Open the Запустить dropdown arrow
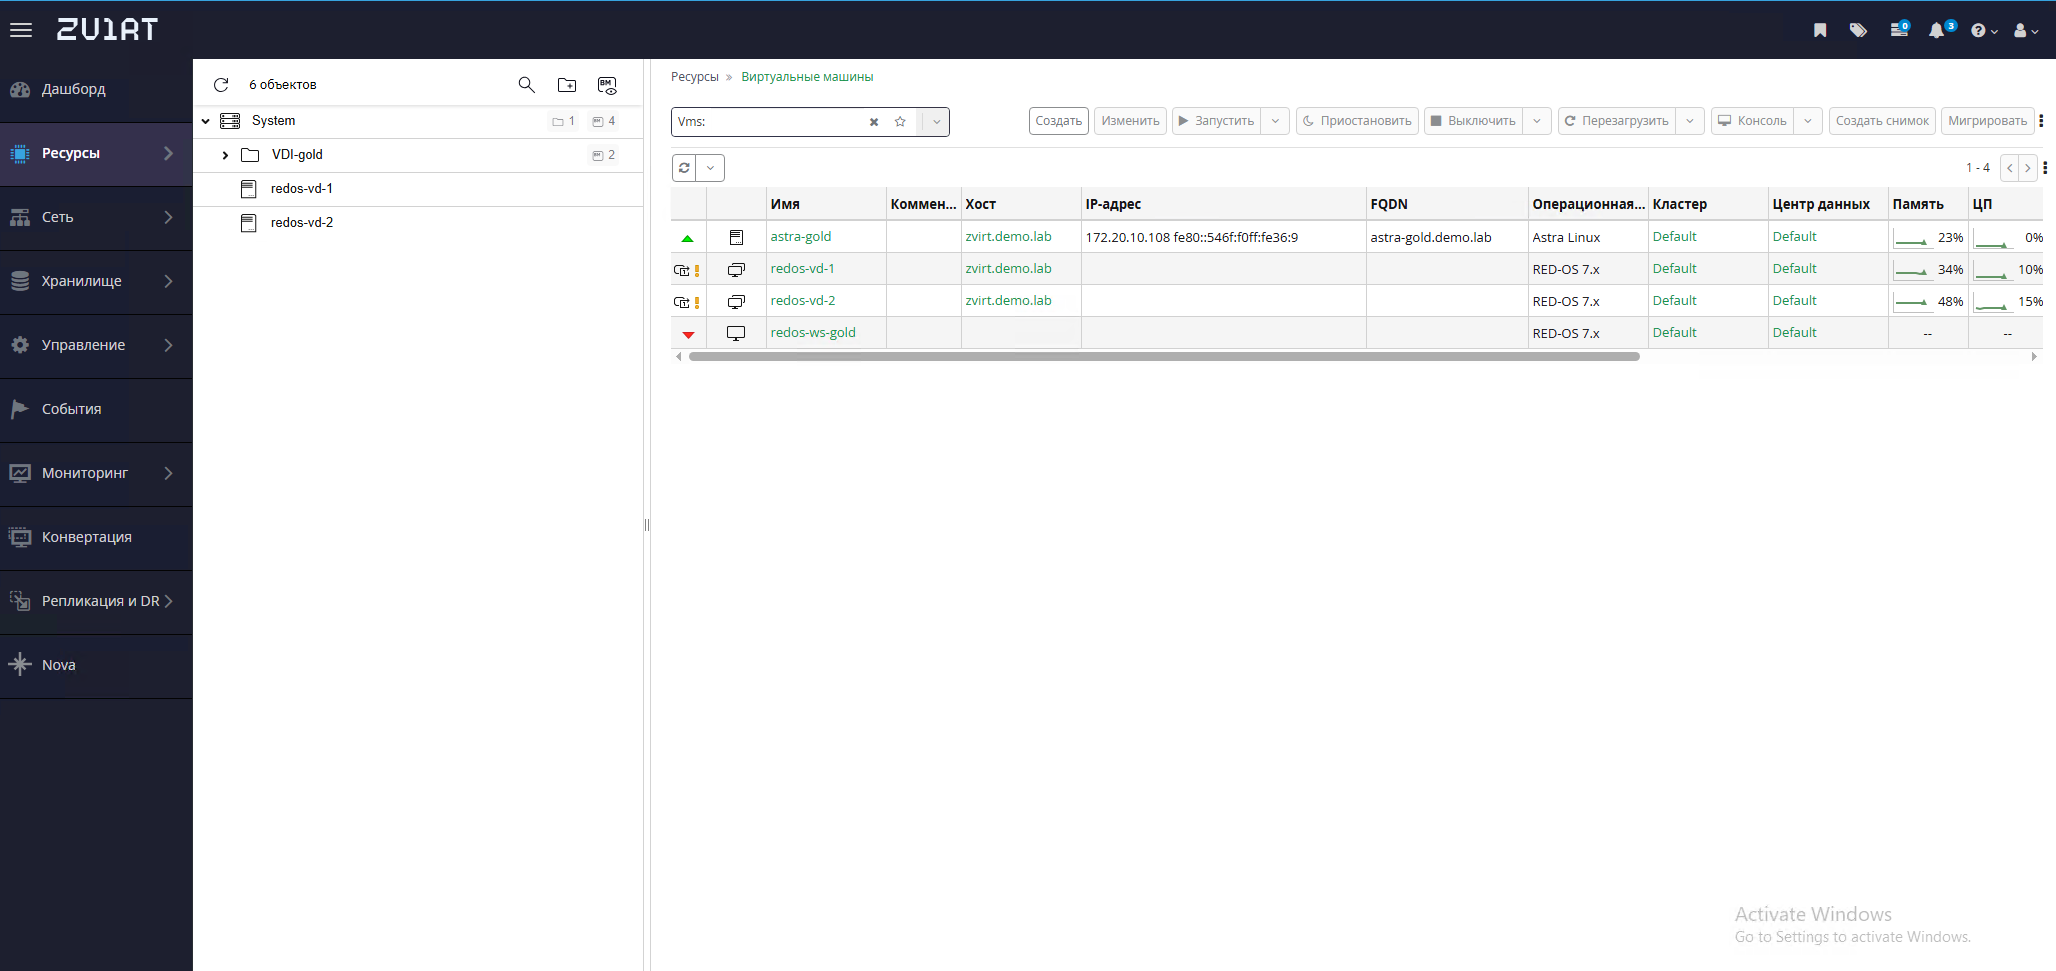Image resolution: width=2056 pixels, height=971 pixels. (x=1275, y=121)
